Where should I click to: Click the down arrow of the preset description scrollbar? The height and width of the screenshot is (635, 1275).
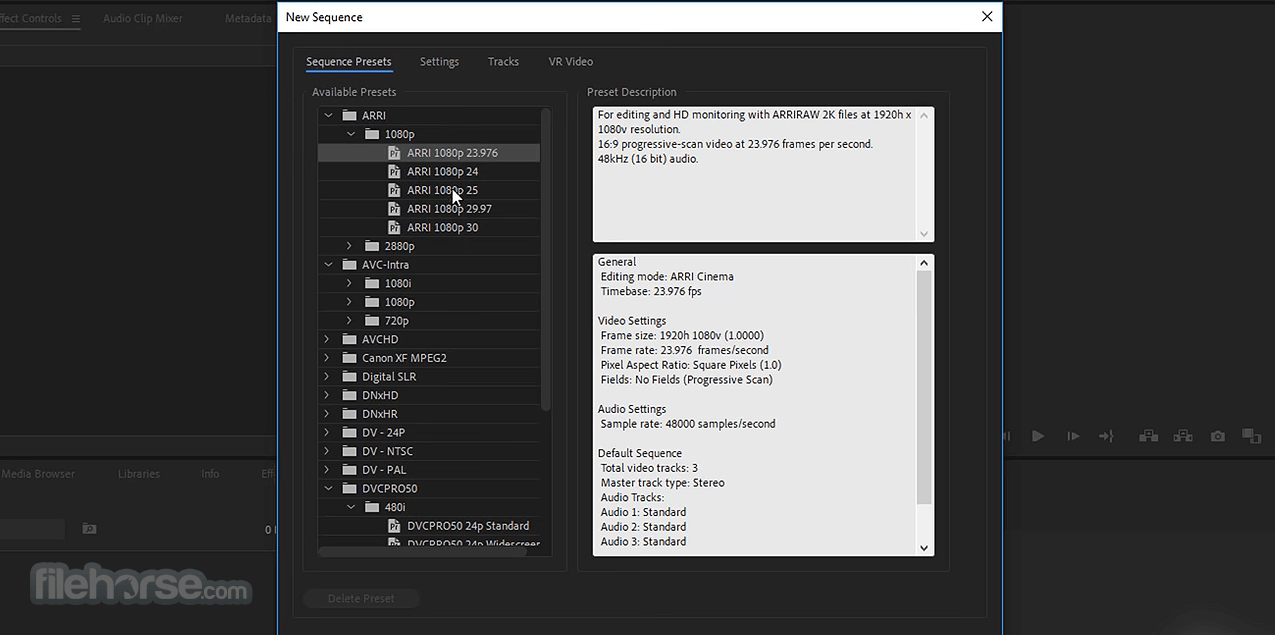point(924,233)
